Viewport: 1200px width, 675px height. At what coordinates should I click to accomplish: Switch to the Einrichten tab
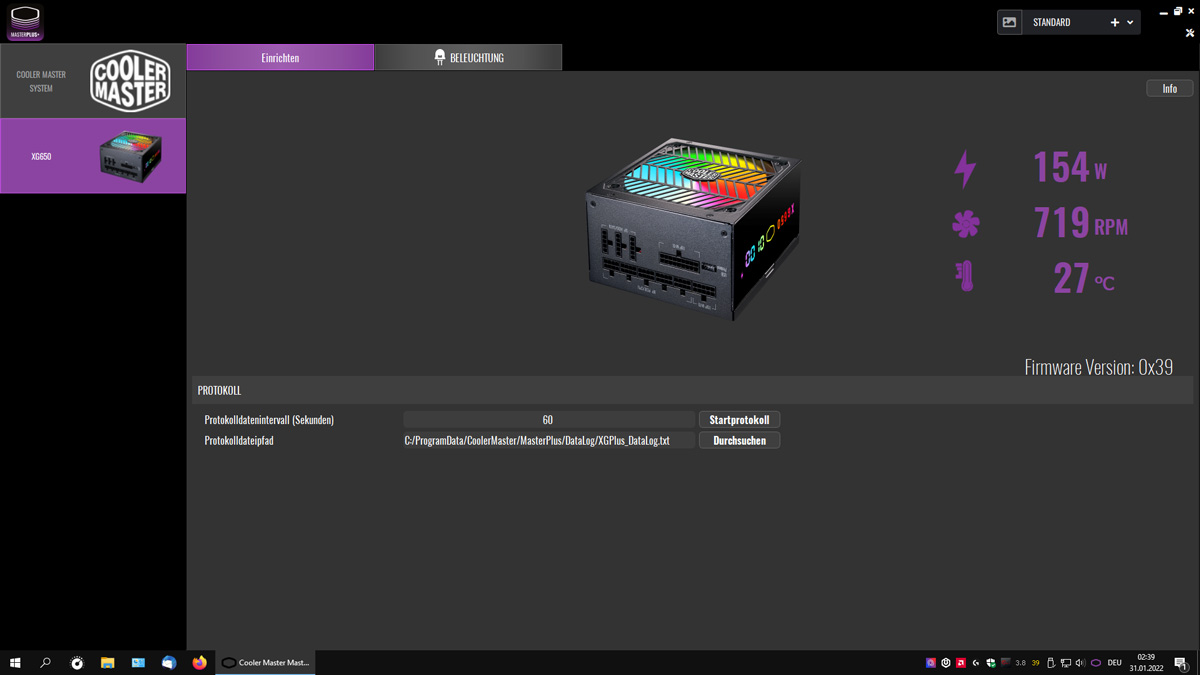280,58
